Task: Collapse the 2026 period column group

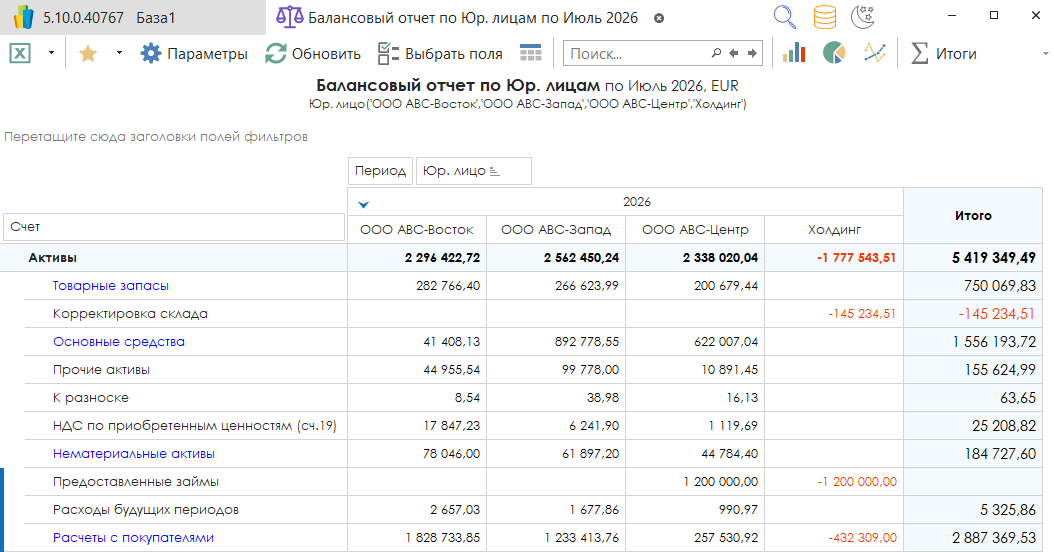Action: coord(363,203)
